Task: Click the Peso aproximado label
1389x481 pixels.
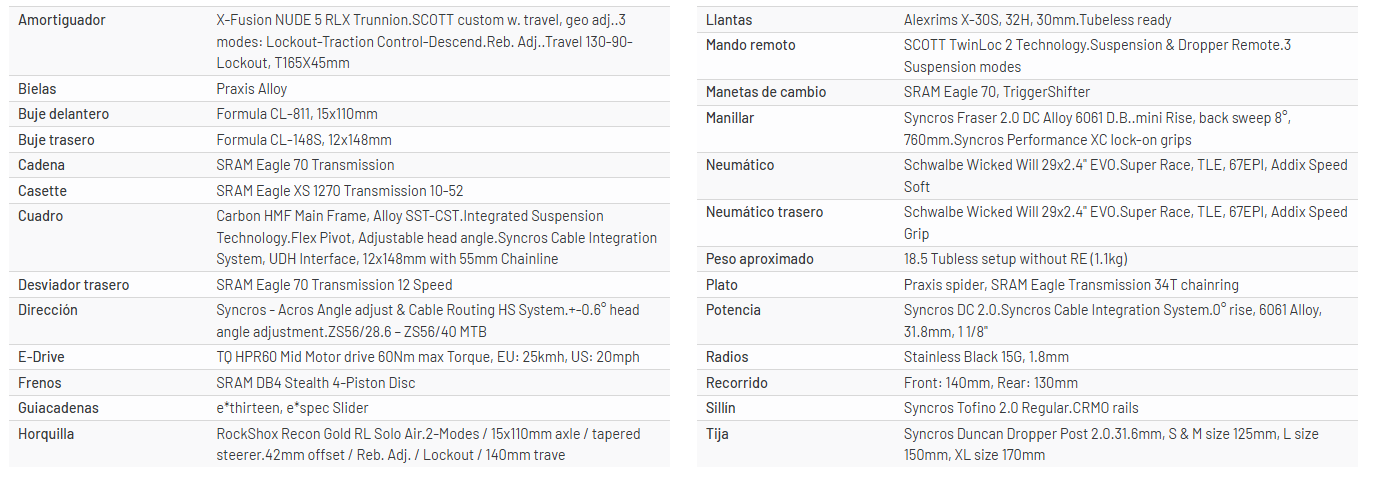Action: coord(759,259)
